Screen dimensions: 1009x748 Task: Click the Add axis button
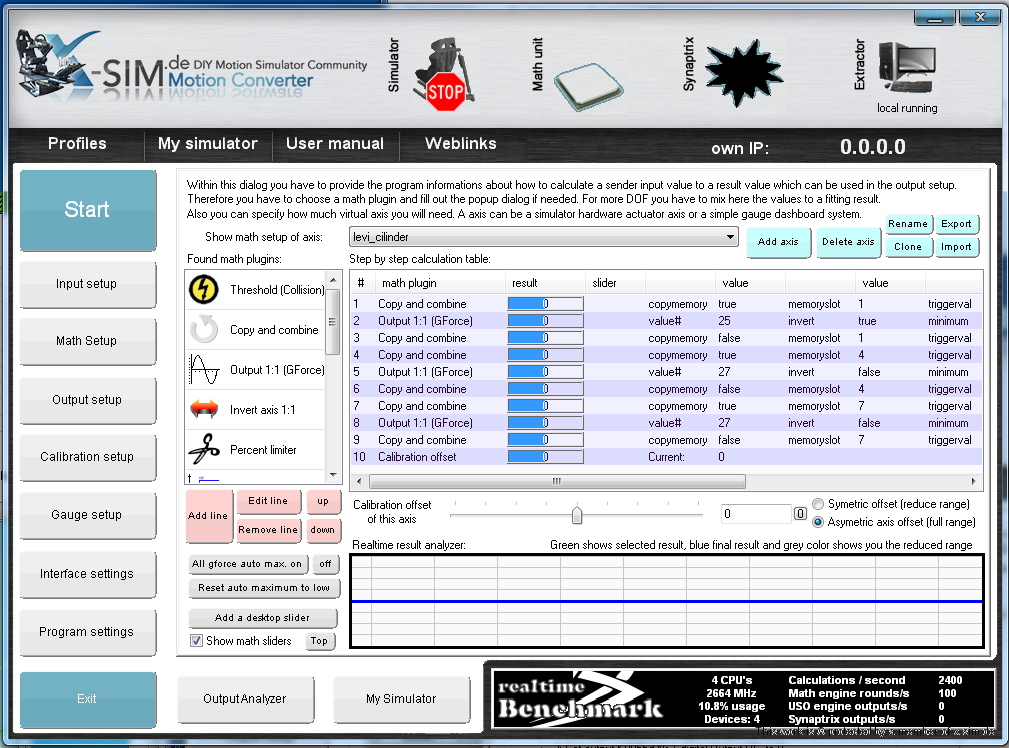tap(777, 242)
